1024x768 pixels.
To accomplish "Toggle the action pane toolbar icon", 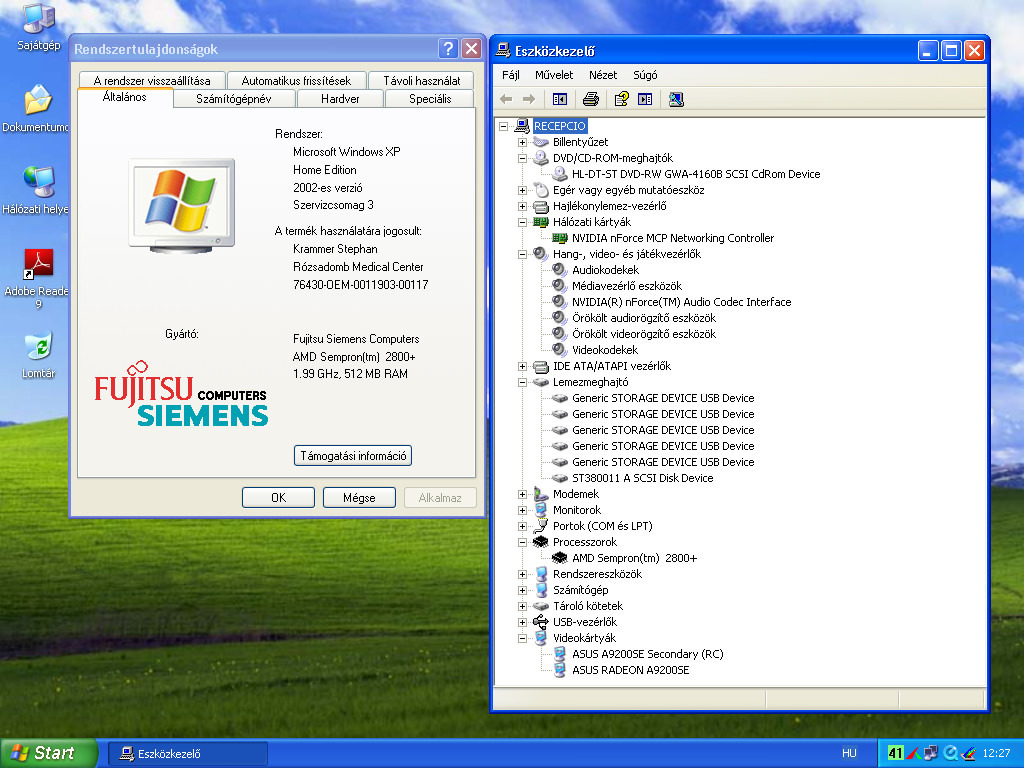I will (x=645, y=99).
